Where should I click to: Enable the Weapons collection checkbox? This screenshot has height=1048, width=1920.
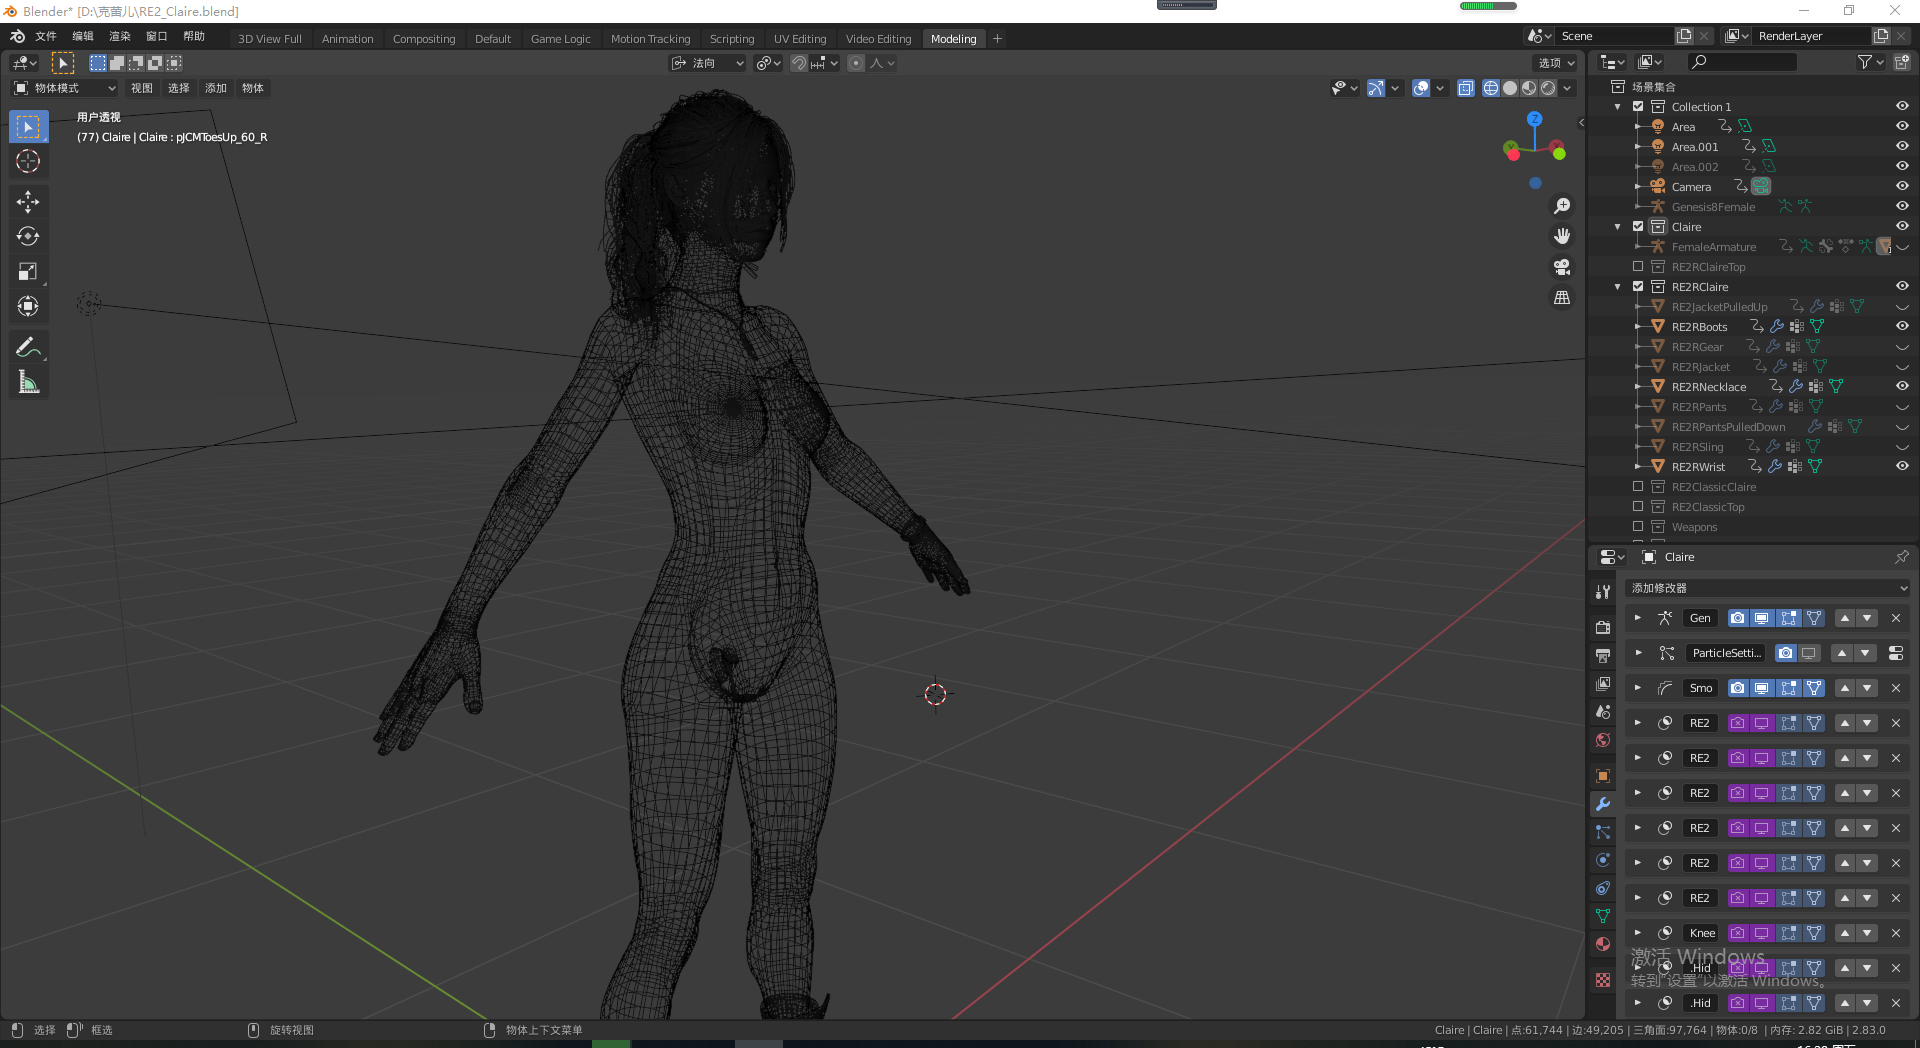pyautogui.click(x=1638, y=527)
